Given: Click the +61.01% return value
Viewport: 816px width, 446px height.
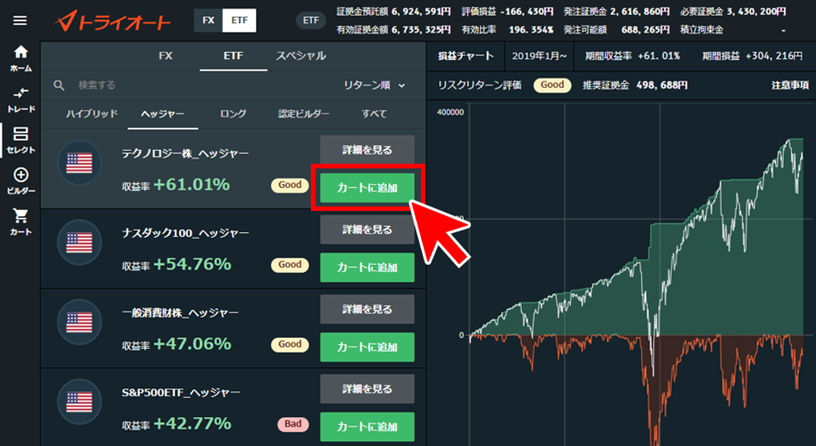Looking at the screenshot, I should tap(192, 185).
